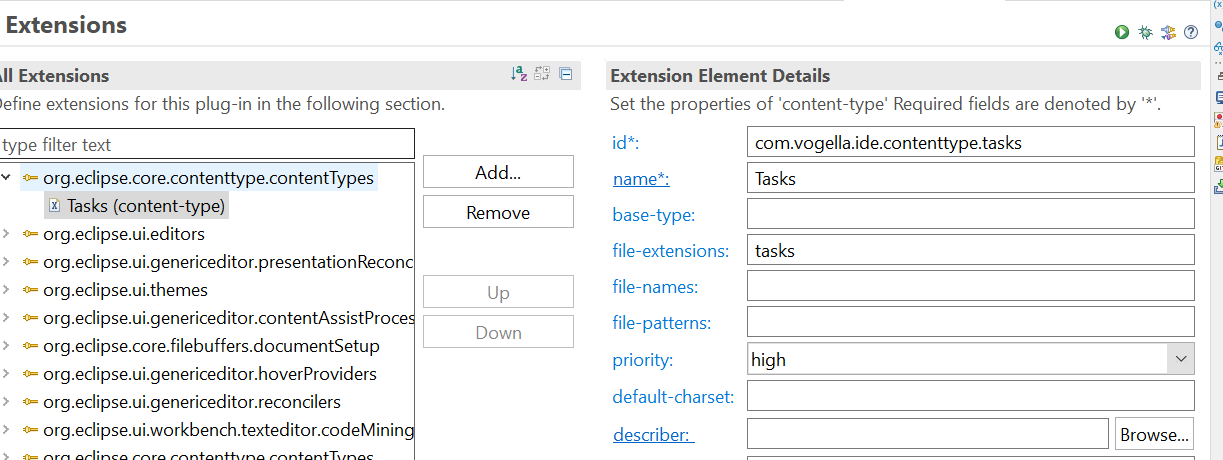The height and width of the screenshot is (460, 1223).
Task: Click the expand/collapse toggle icon beside the sort icon
Action: point(542,73)
